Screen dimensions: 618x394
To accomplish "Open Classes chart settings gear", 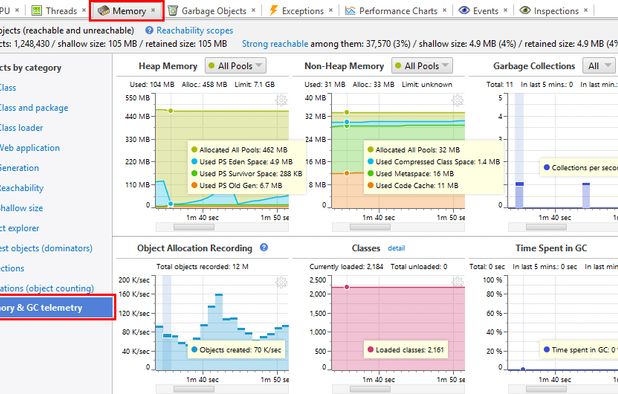I will (457, 282).
